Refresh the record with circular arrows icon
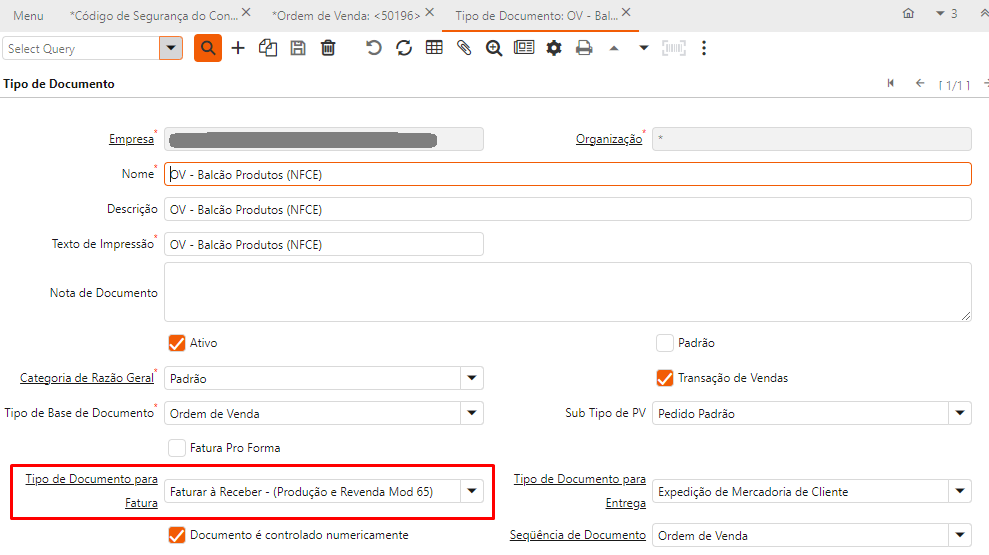Viewport: 989px width, 555px height. [404, 48]
